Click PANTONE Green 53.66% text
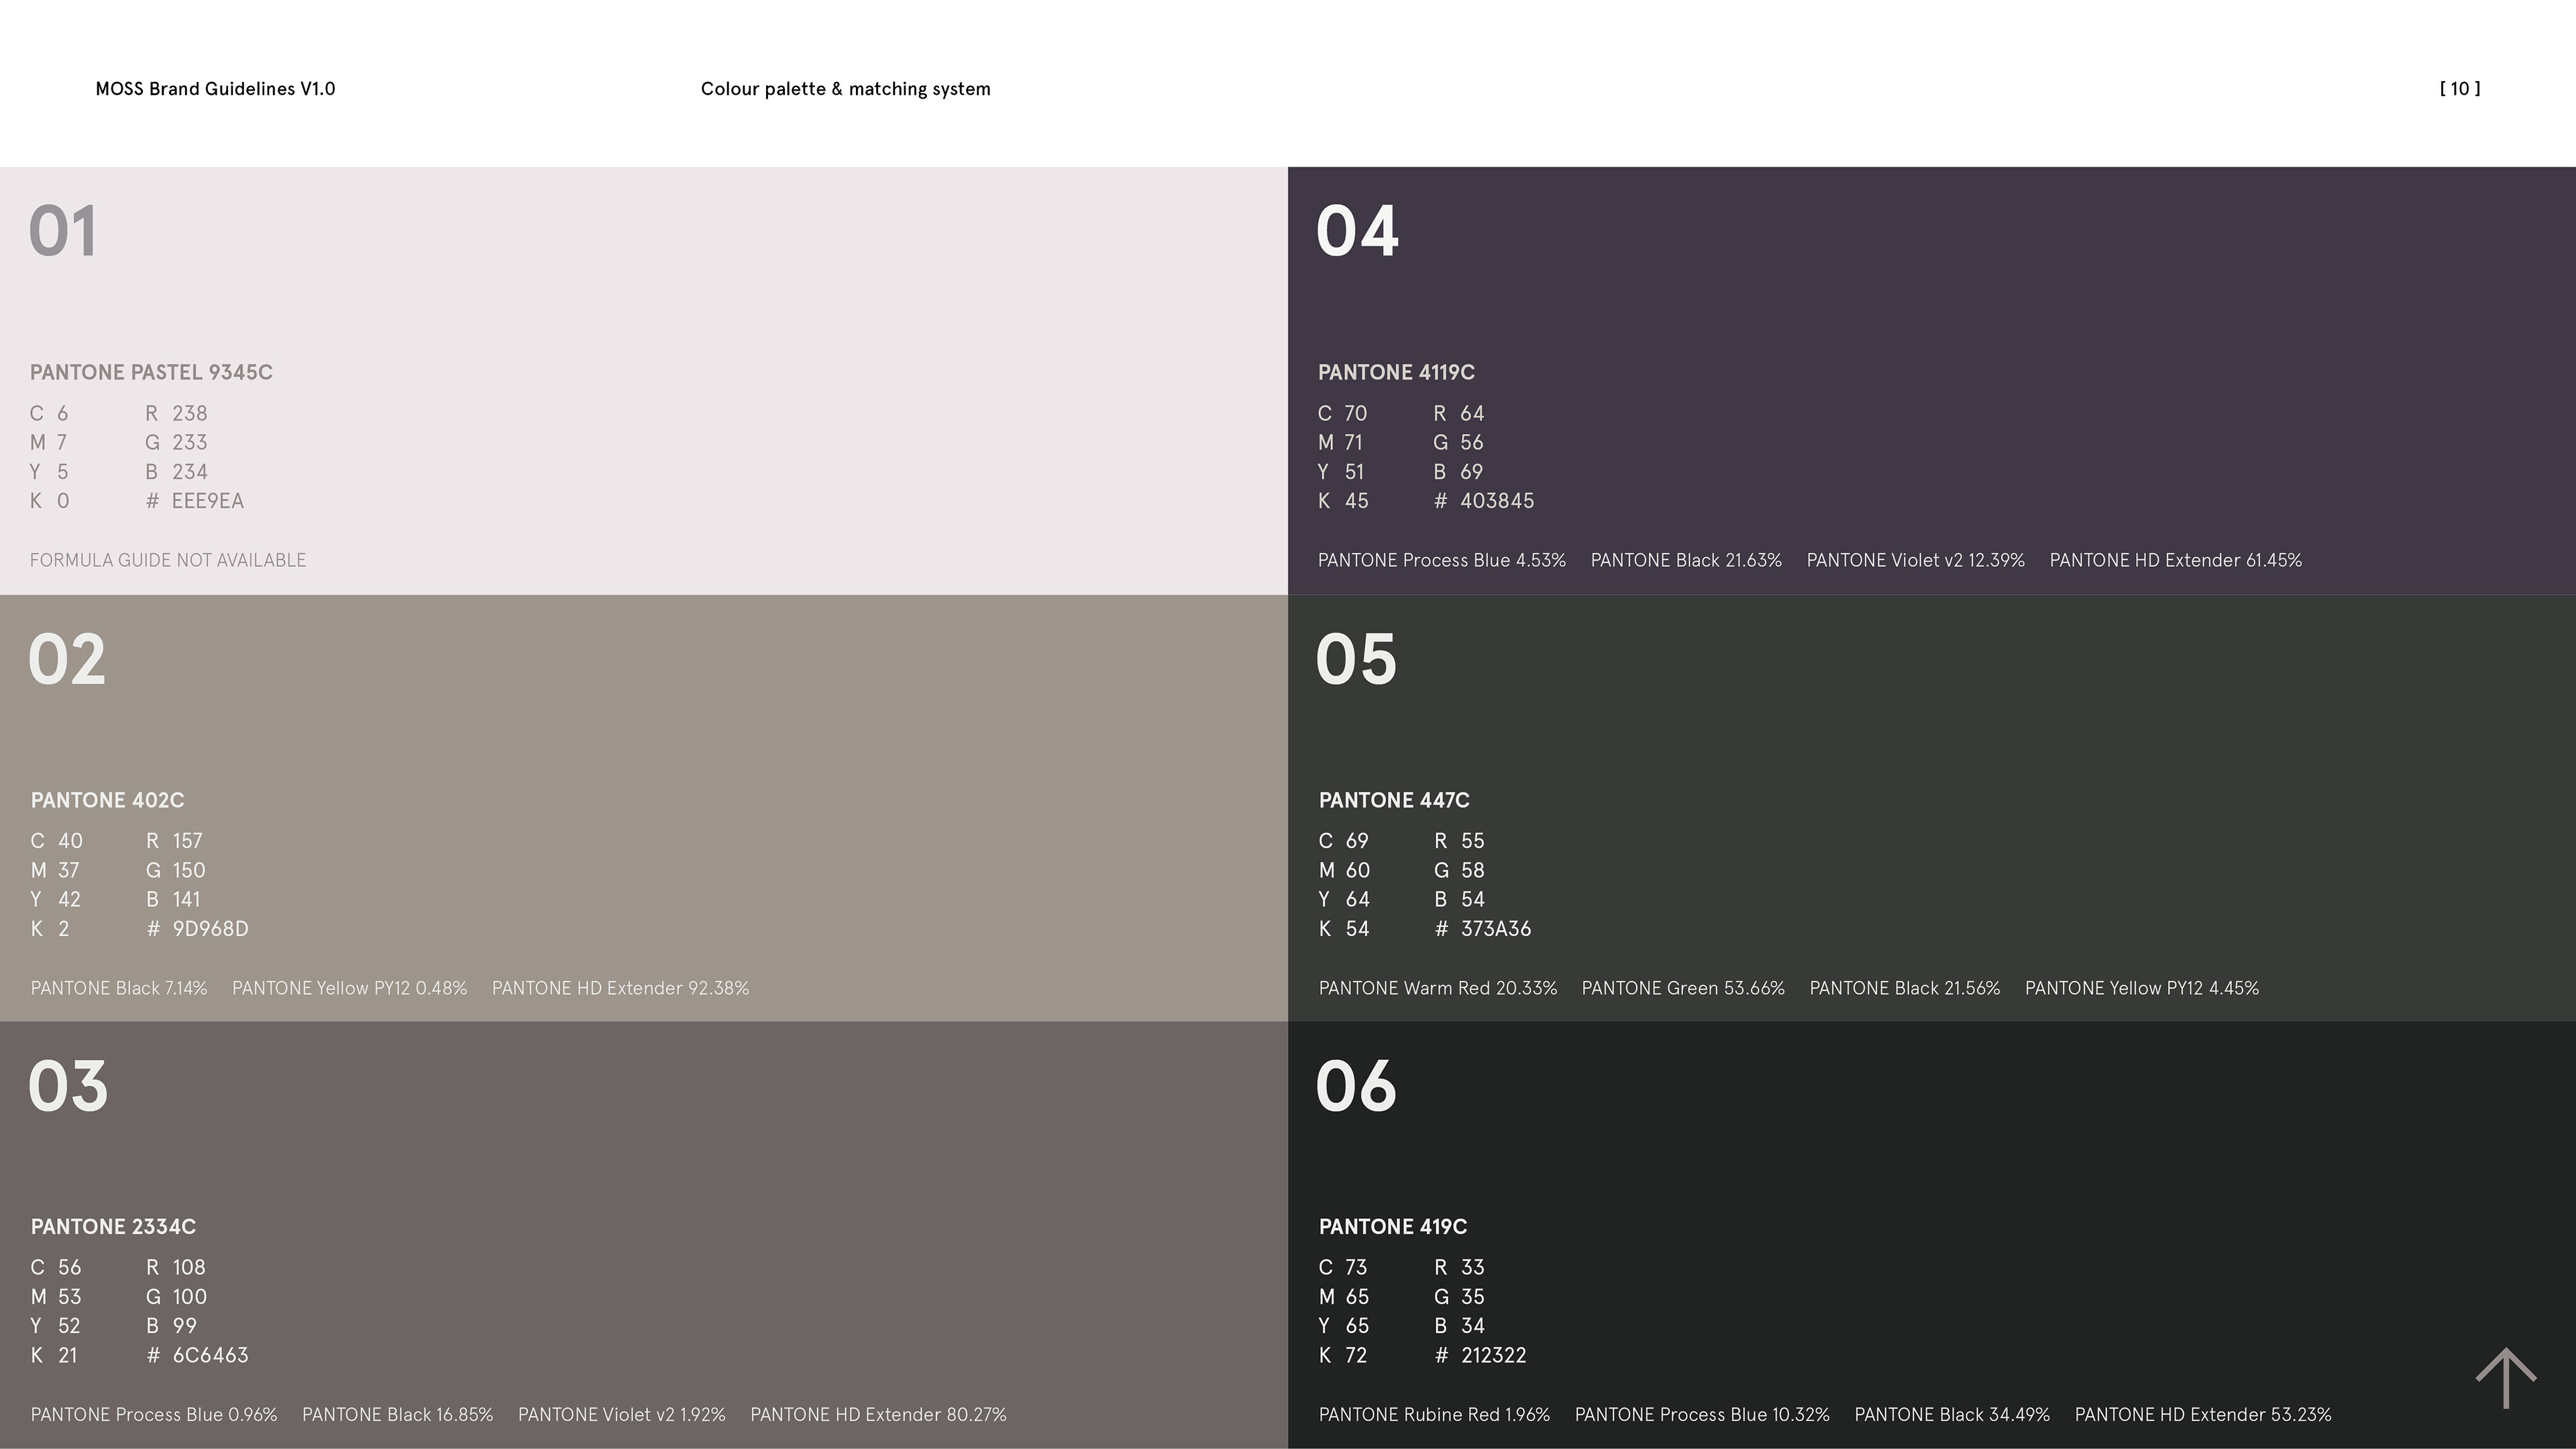 [1683, 988]
